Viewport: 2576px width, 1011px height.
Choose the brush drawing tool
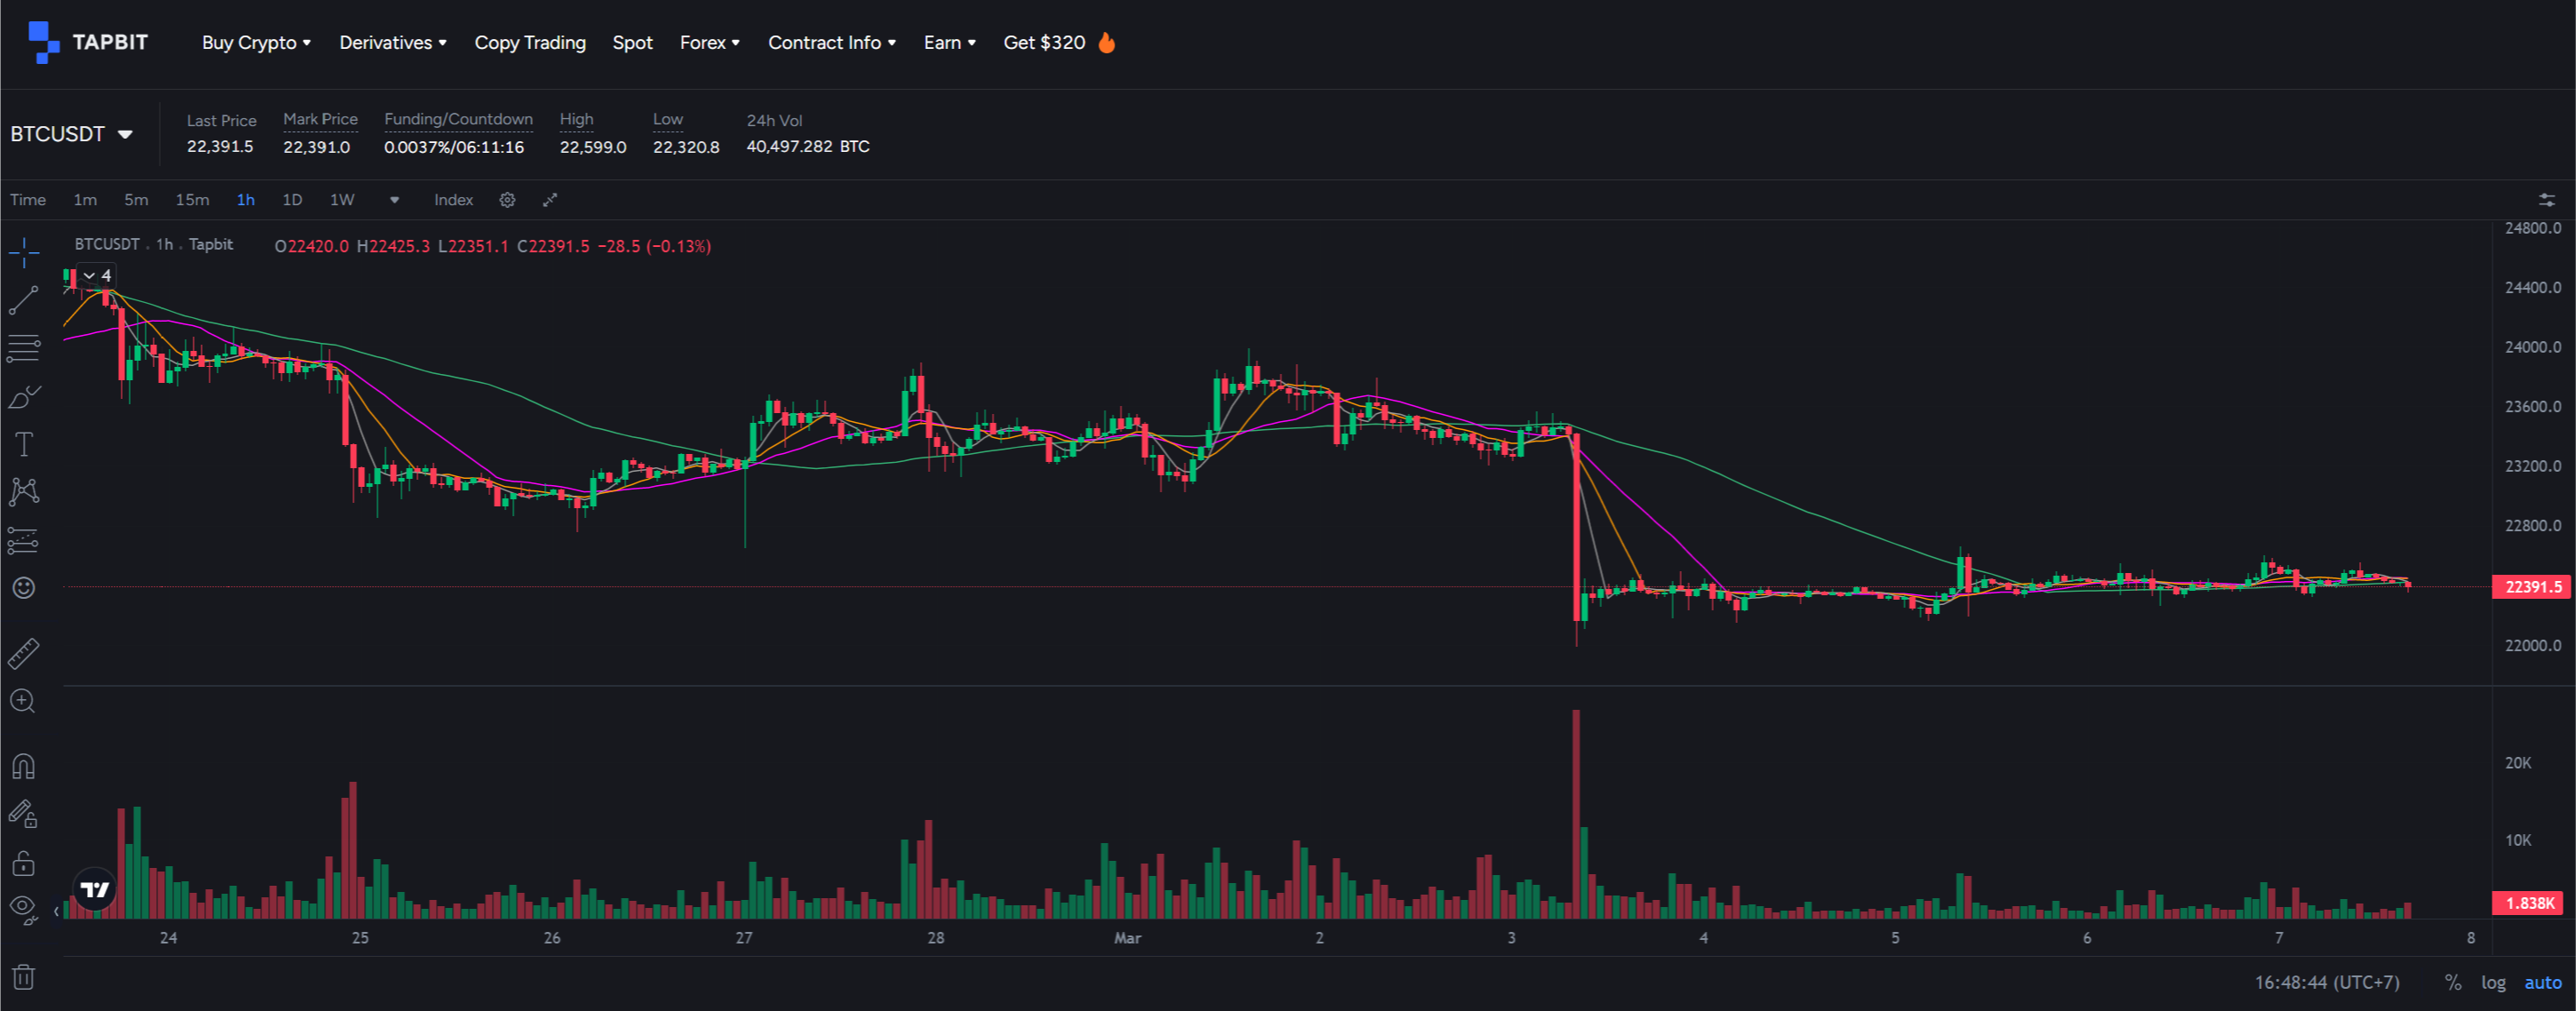pos(23,397)
